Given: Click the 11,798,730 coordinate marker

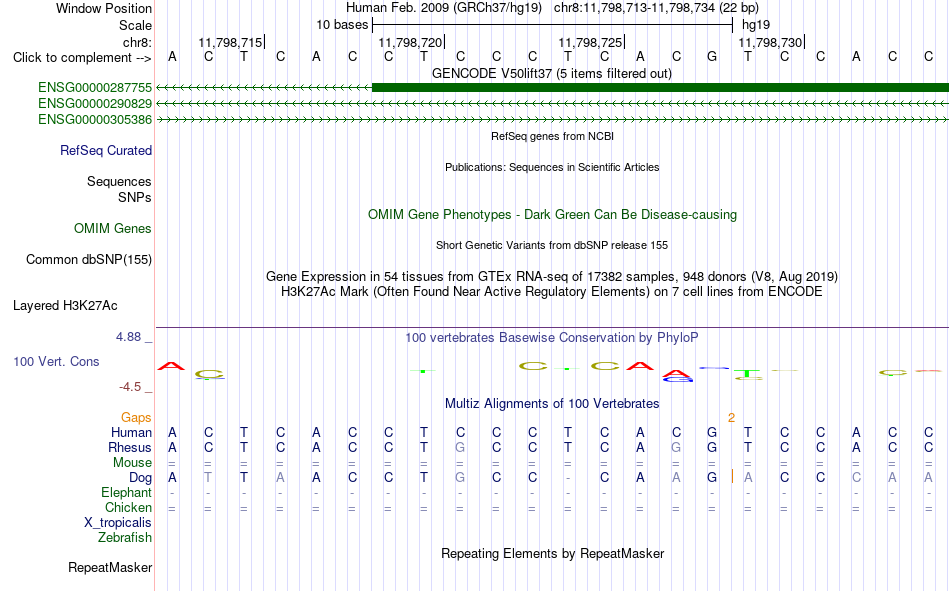Looking at the screenshot, I should (770, 42).
